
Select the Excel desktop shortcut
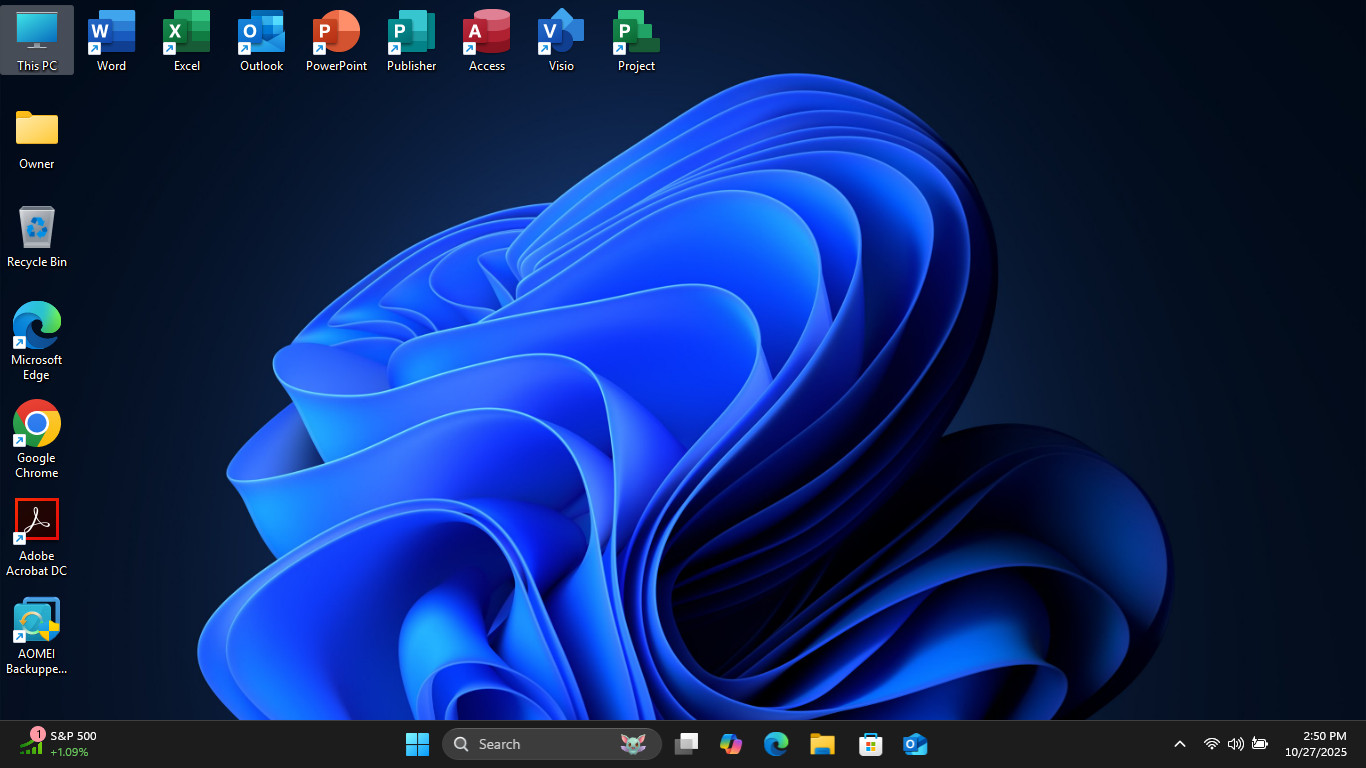pyautogui.click(x=187, y=40)
